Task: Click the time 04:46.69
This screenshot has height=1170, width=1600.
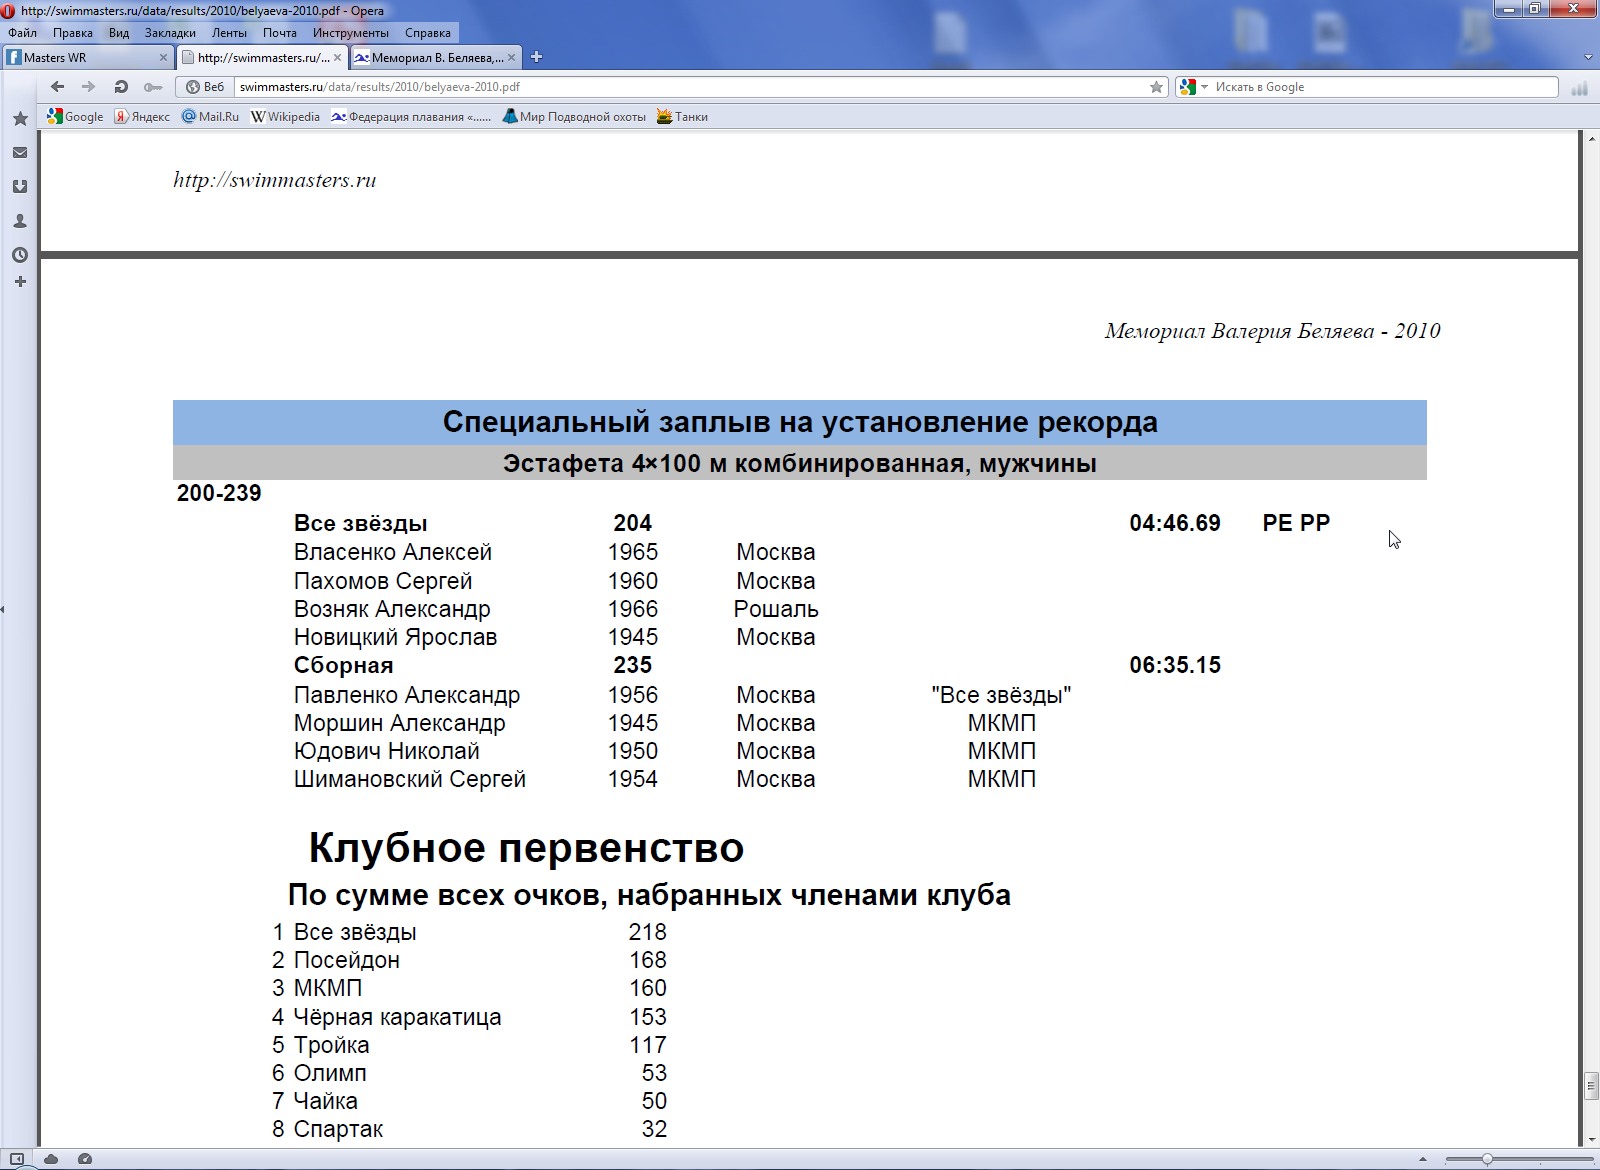Action: 1175,523
